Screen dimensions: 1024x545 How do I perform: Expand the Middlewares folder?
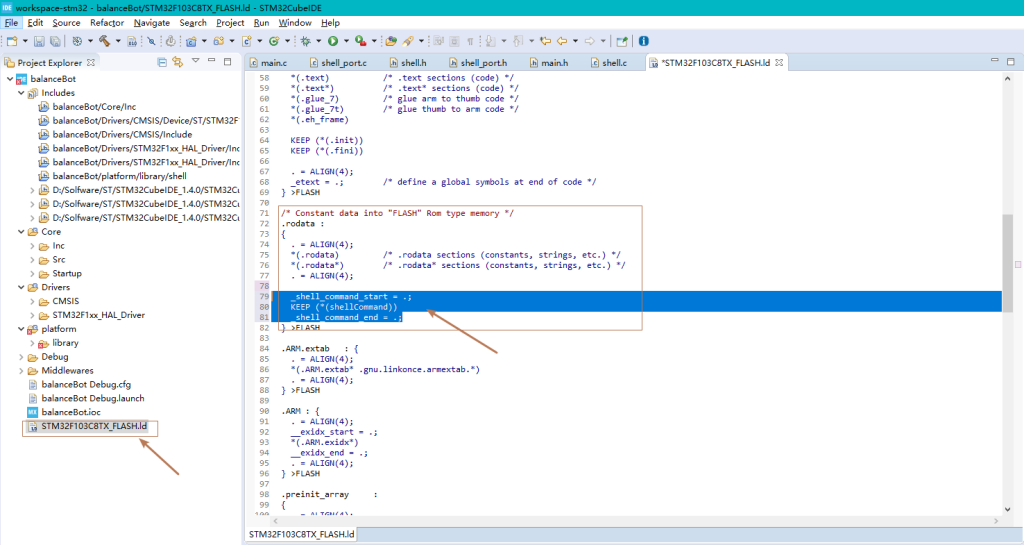click(21, 371)
